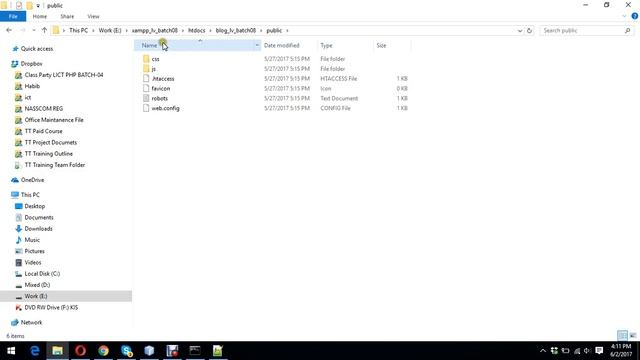Open the Habib Dropbox folder
Screen dimensions: 640x360
(32, 86)
